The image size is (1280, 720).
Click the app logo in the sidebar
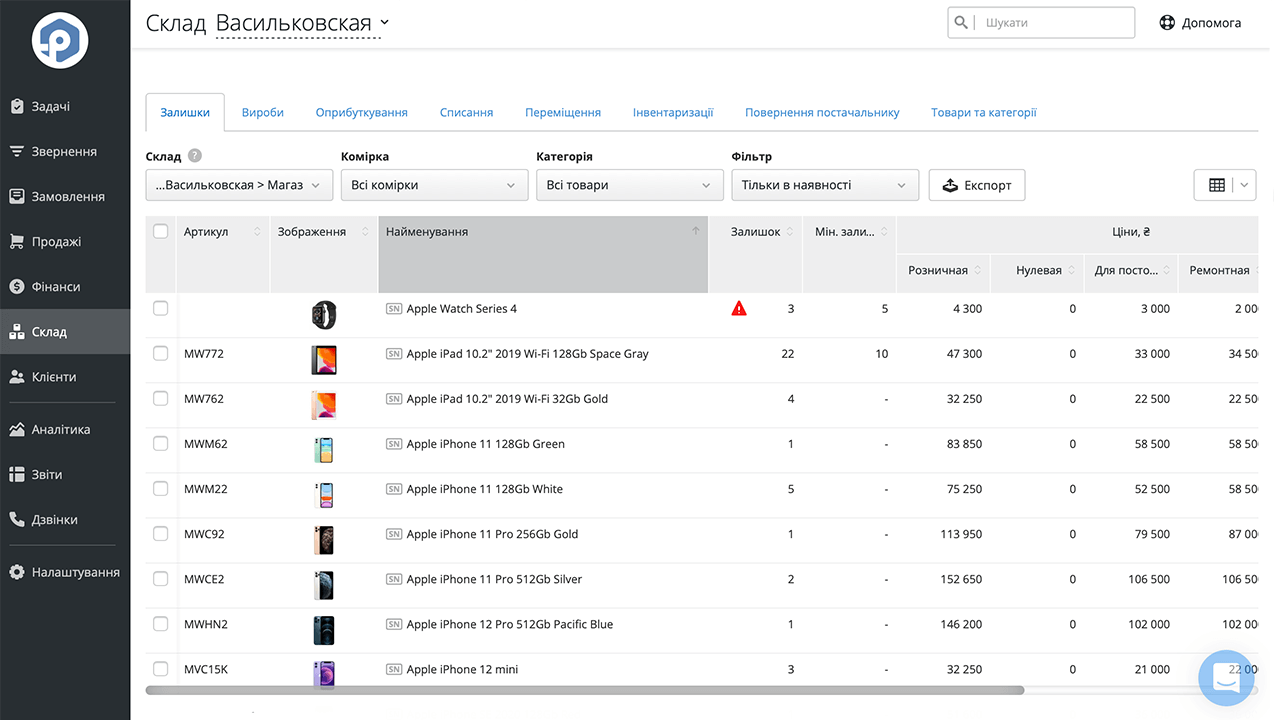tap(60, 40)
